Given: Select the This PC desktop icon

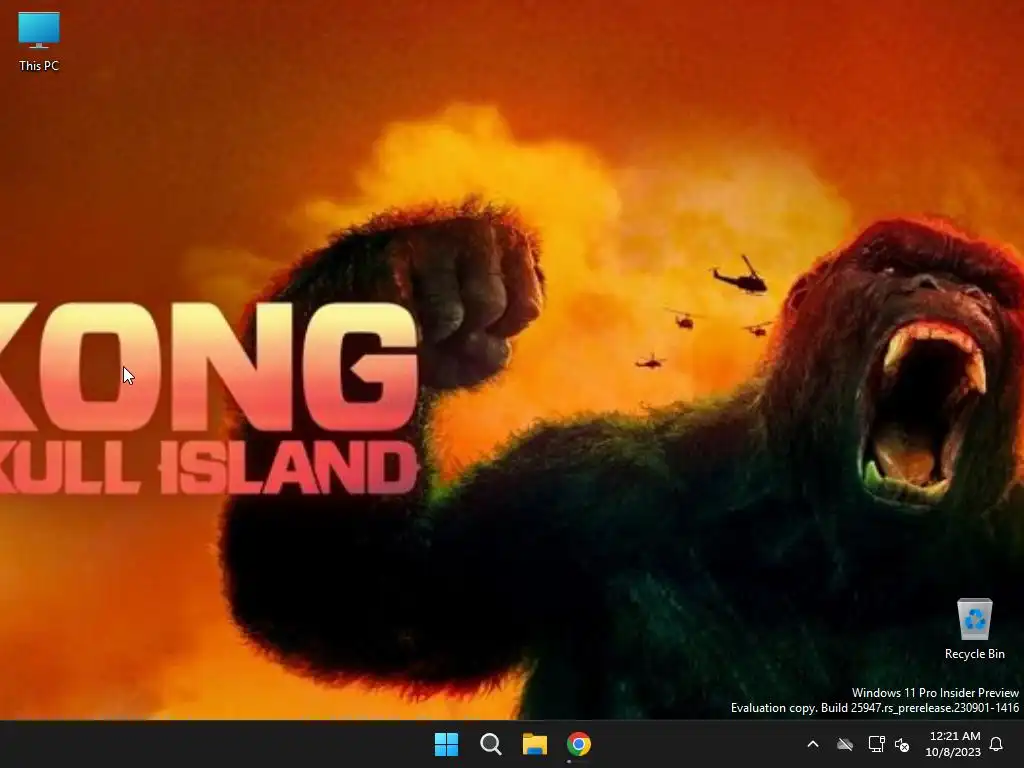Looking at the screenshot, I should click(39, 42).
